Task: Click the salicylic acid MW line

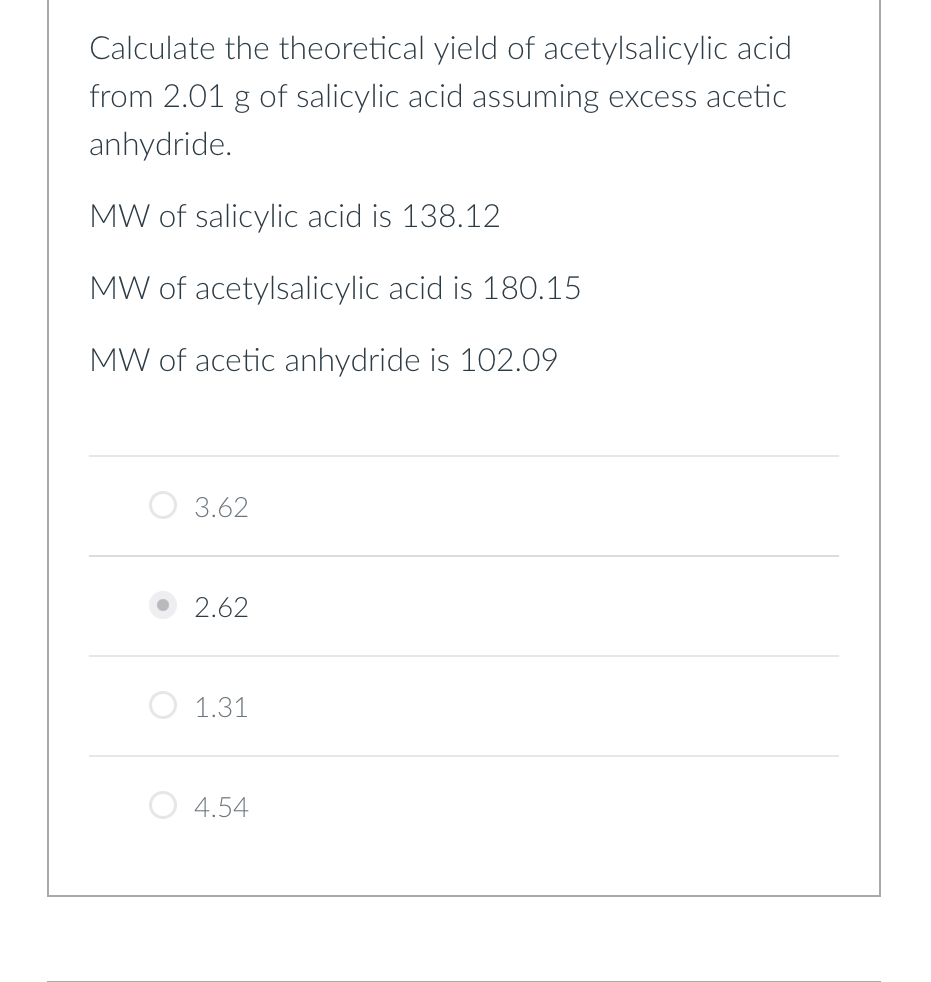Action: (x=295, y=216)
